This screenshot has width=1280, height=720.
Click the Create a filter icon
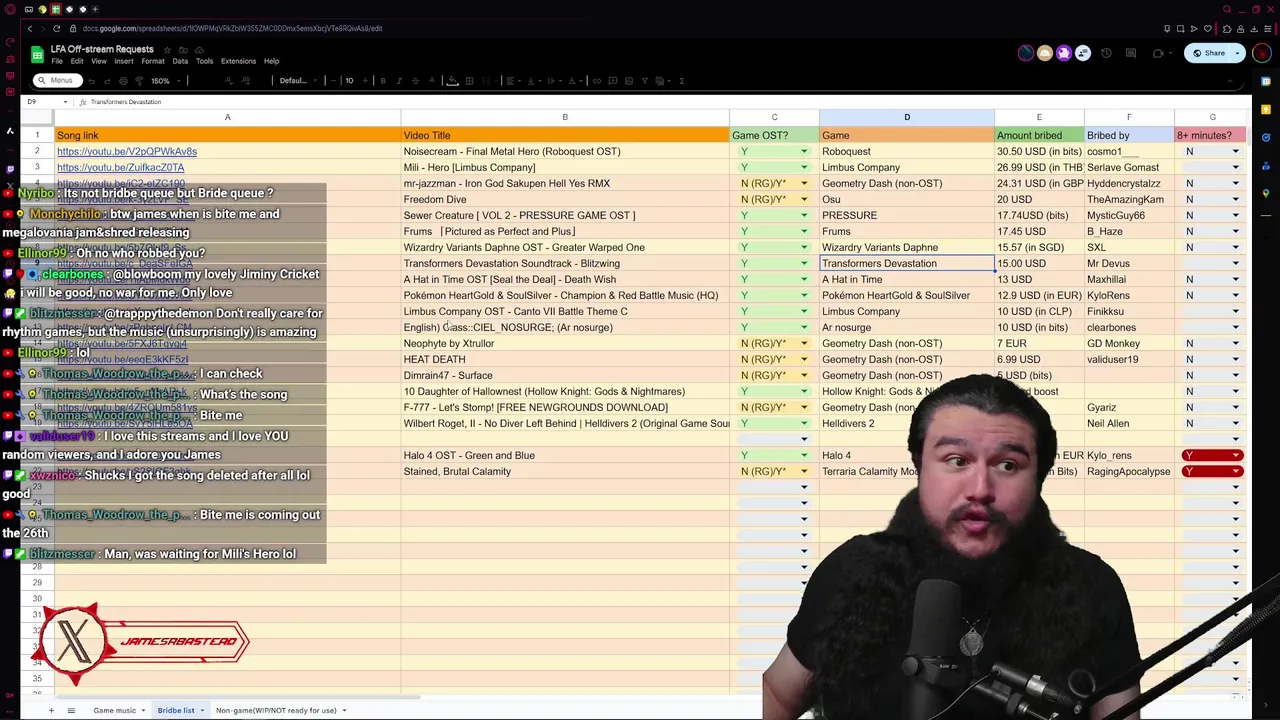(x=645, y=81)
